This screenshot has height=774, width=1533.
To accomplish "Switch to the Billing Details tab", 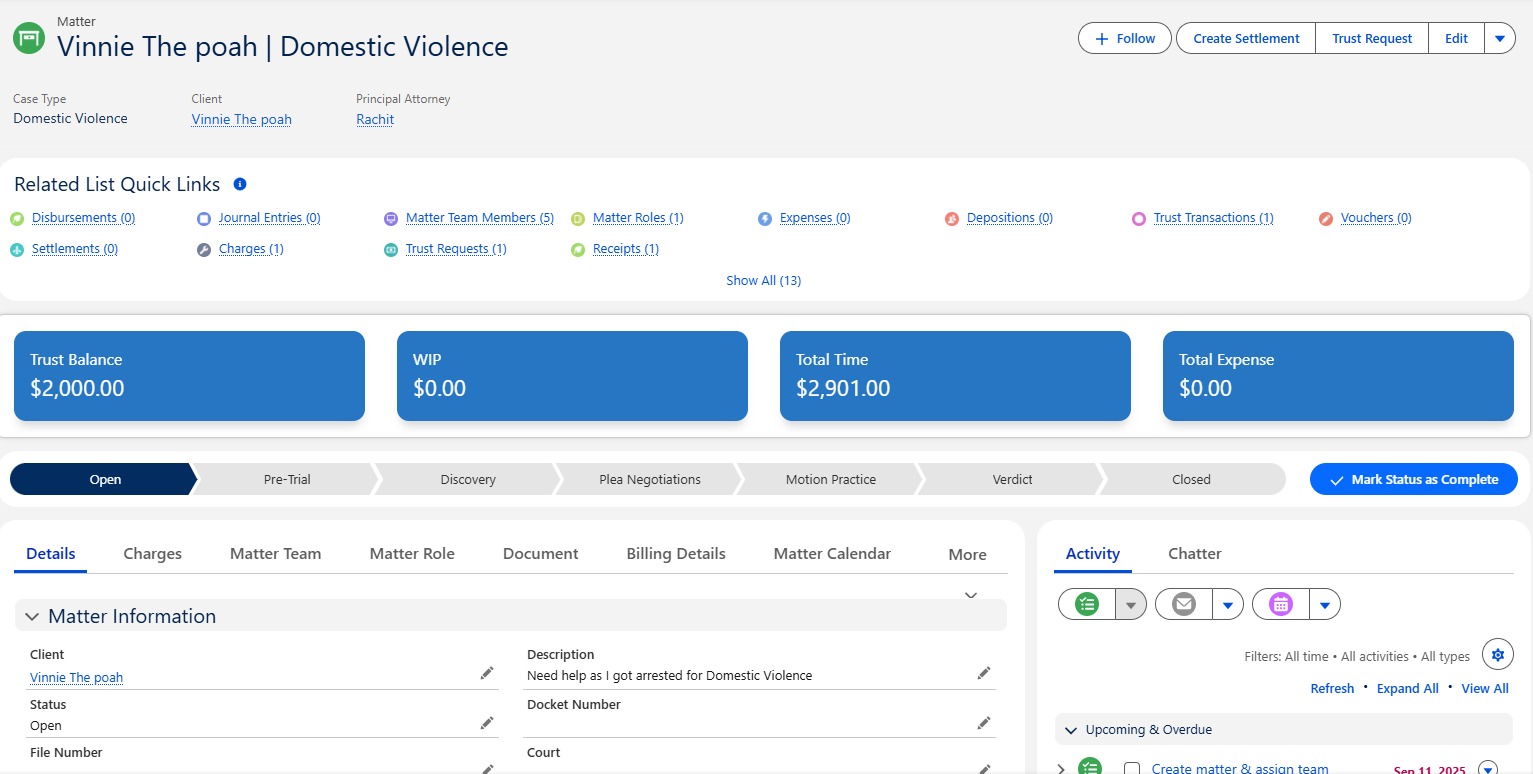I will click(676, 554).
